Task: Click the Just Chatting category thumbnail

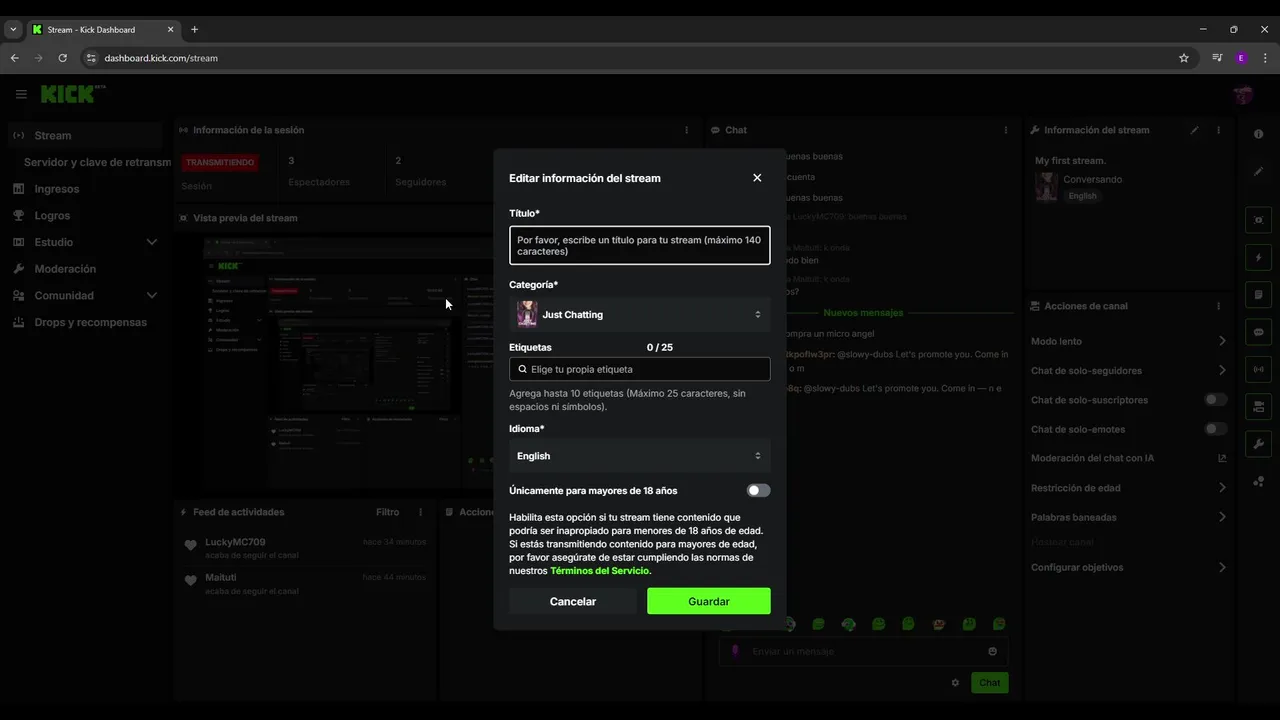Action: coord(527,314)
